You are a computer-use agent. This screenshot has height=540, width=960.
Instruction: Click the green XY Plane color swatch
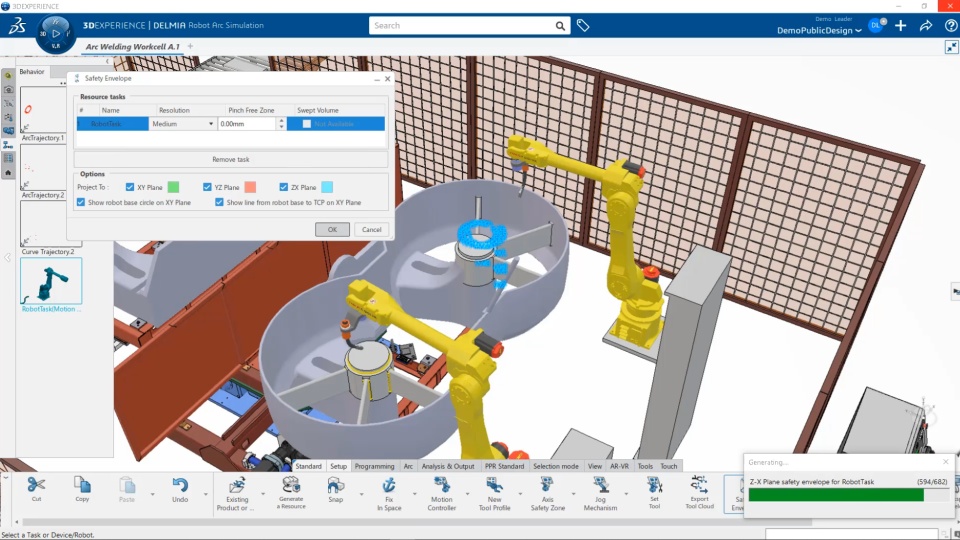[173, 187]
